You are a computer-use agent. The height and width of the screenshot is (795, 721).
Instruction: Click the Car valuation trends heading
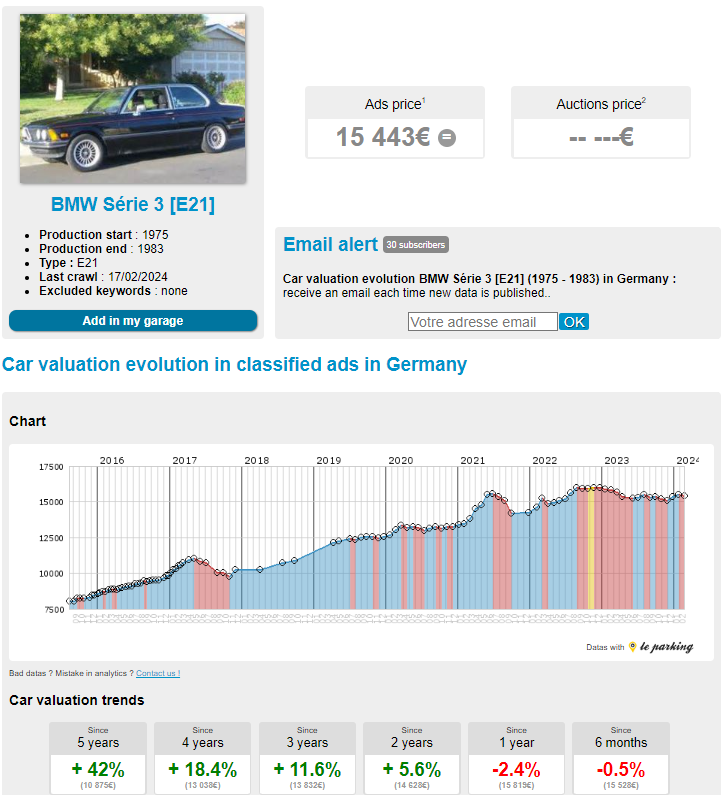[77, 700]
